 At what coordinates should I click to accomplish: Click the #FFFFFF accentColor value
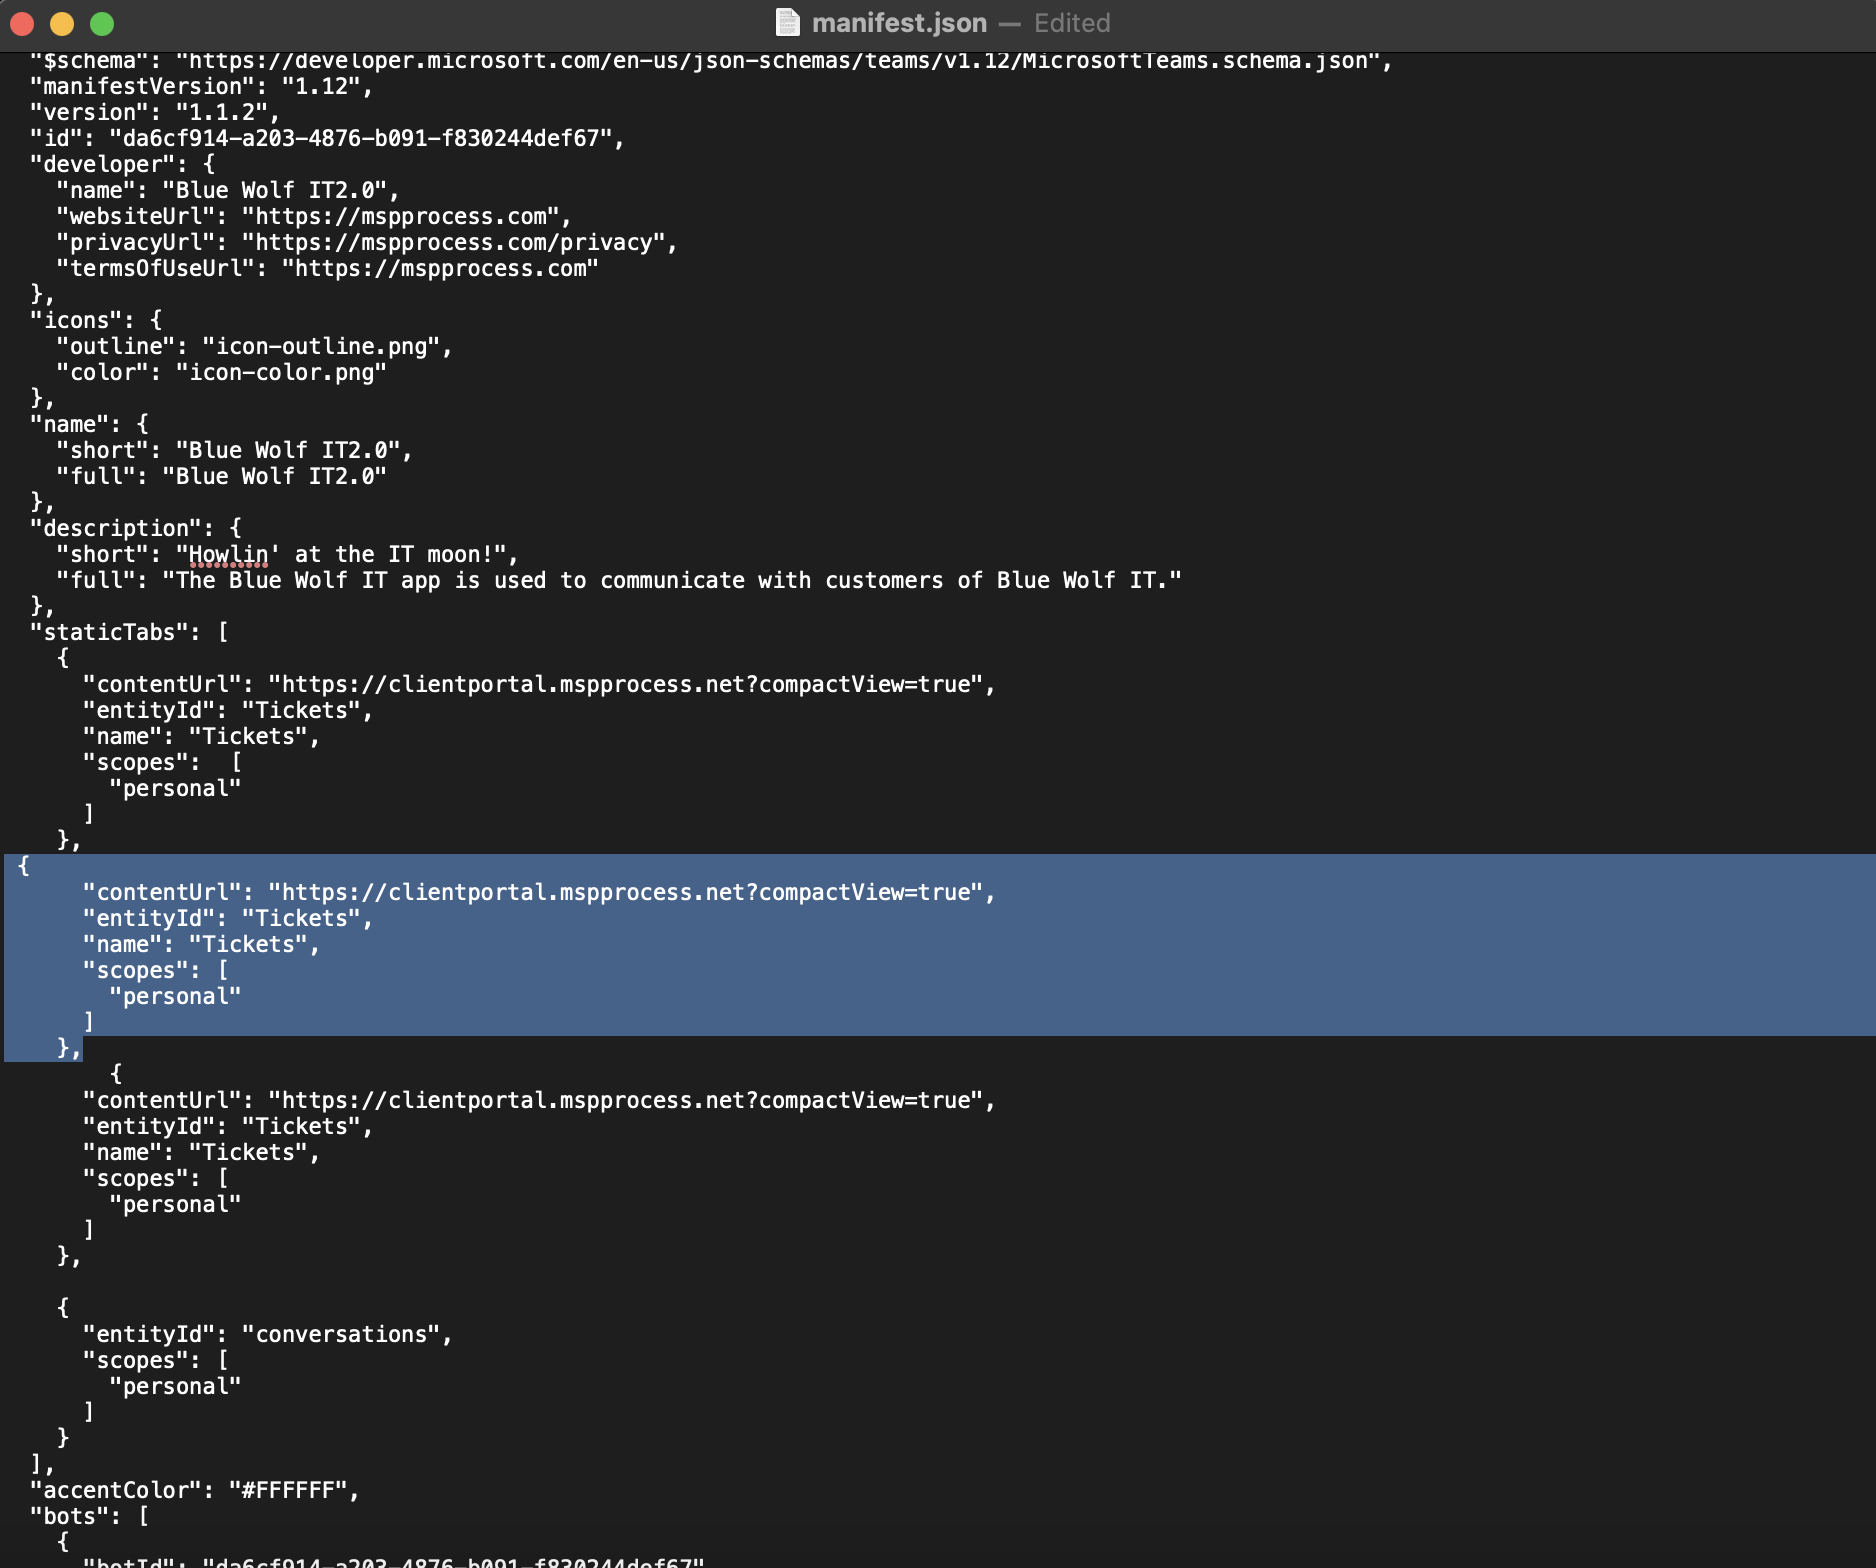click(x=294, y=1491)
